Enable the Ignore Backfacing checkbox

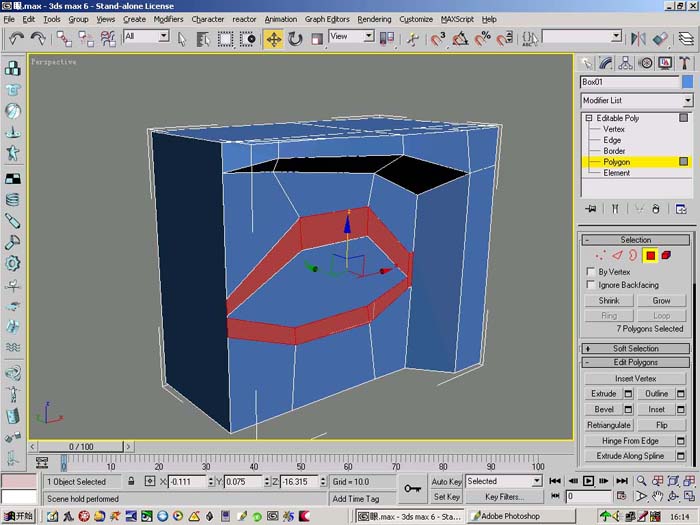pyautogui.click(x=591, y=284)
